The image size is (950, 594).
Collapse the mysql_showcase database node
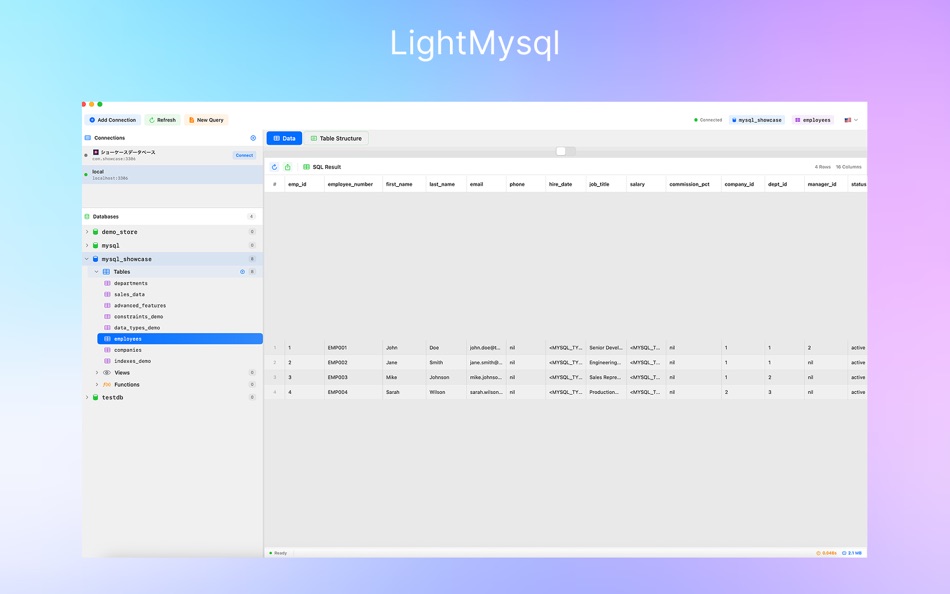pos(88,258)
